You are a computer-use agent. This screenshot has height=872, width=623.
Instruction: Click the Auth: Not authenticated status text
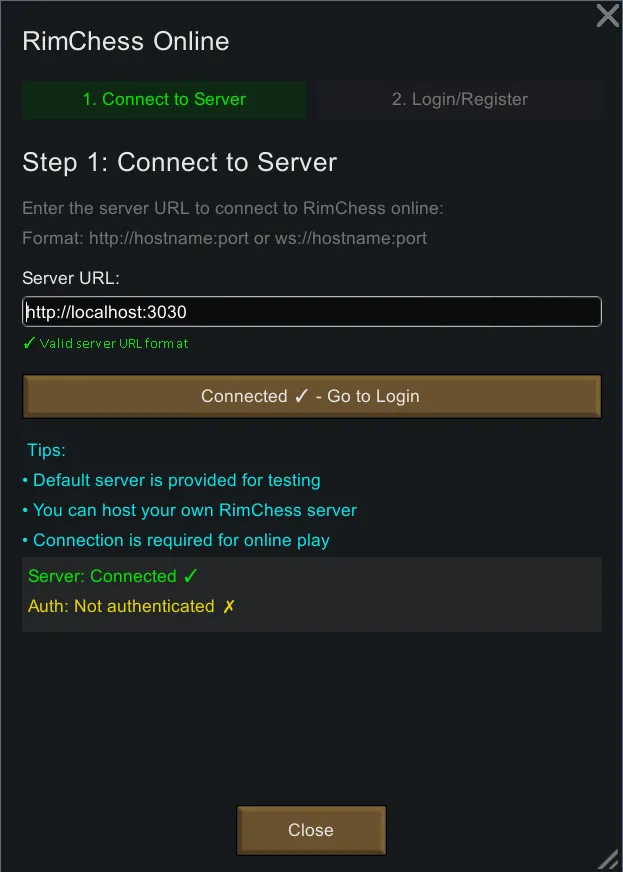tap(121, 606)
